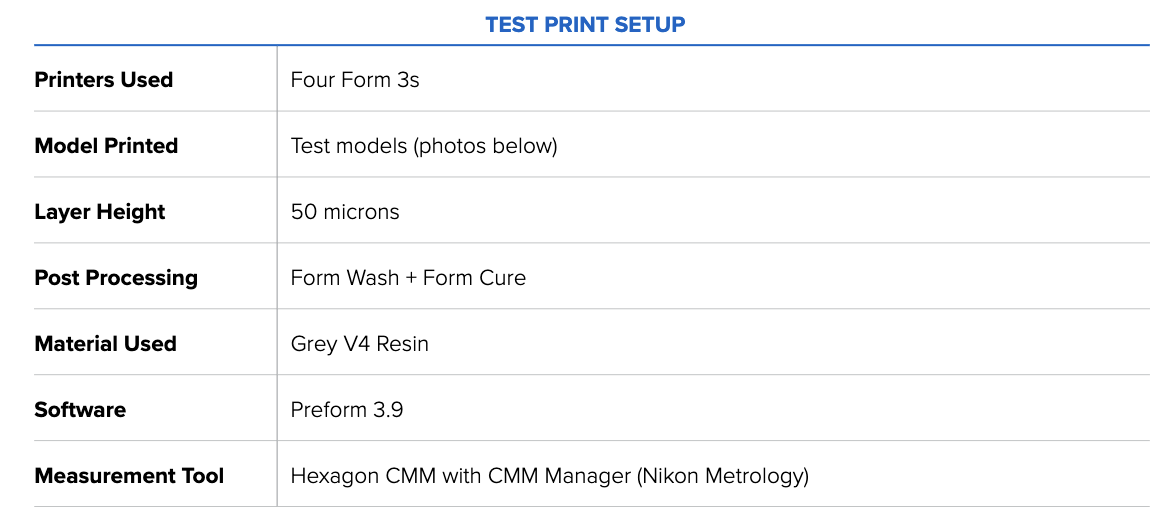
Task: Click the Post Processing row label
Action: [x=116, y=278]
